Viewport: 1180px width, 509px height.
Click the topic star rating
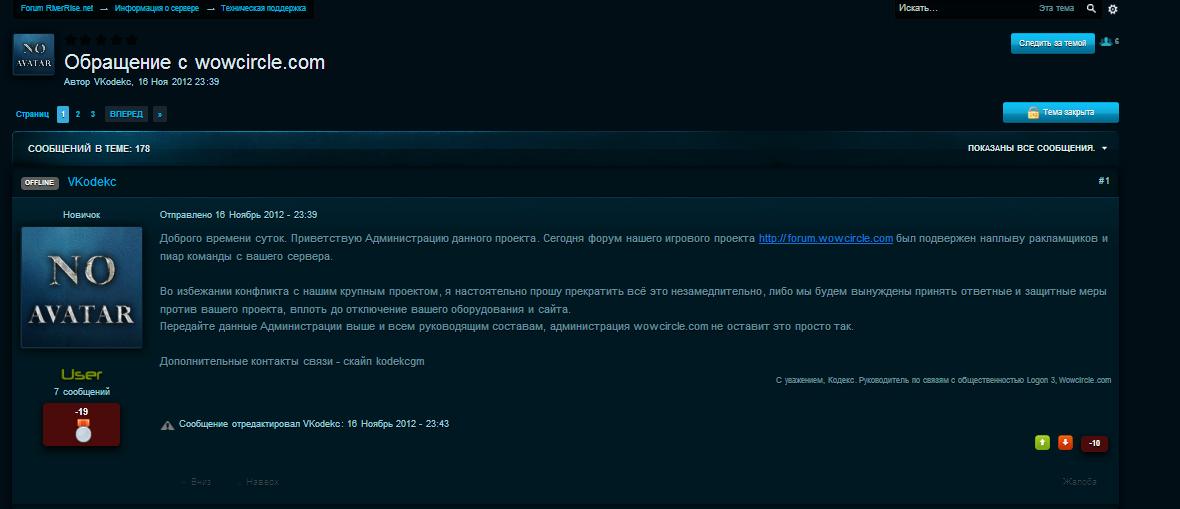pyautogui.click(x=101, y=39)
